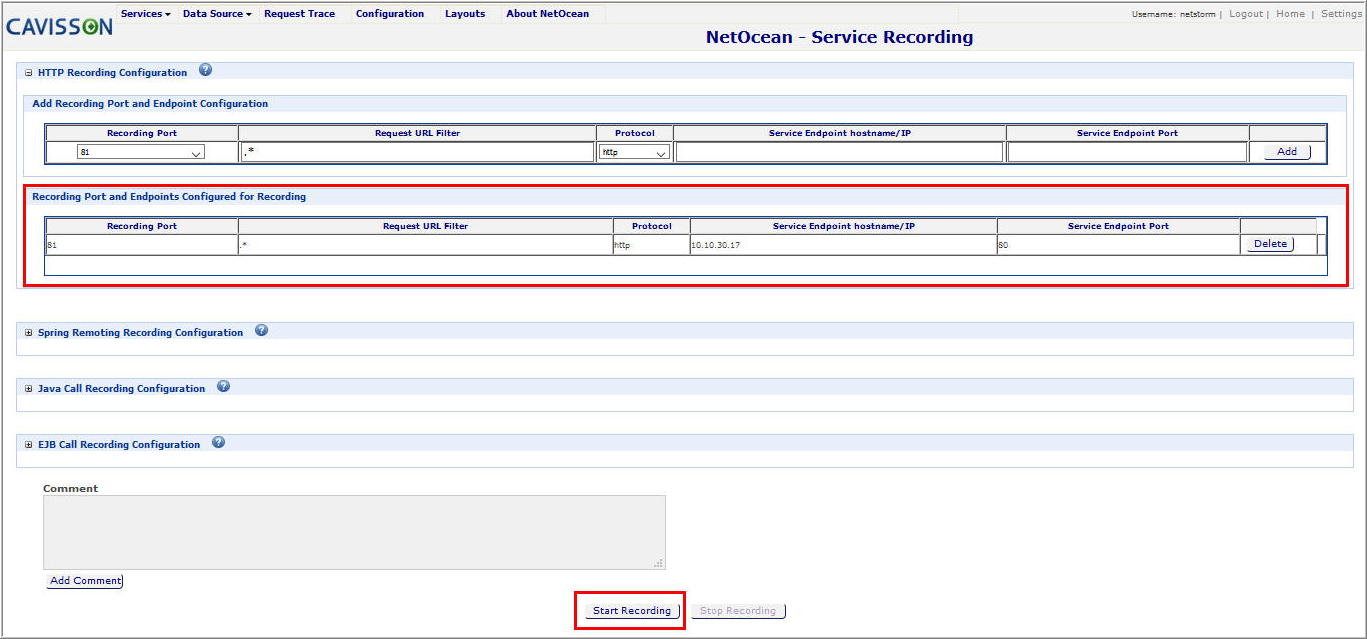Image resolution: width=1367 pixels, height=639 pixels.
Task: Click the Stop Recording button
Action: coord(738,611)
